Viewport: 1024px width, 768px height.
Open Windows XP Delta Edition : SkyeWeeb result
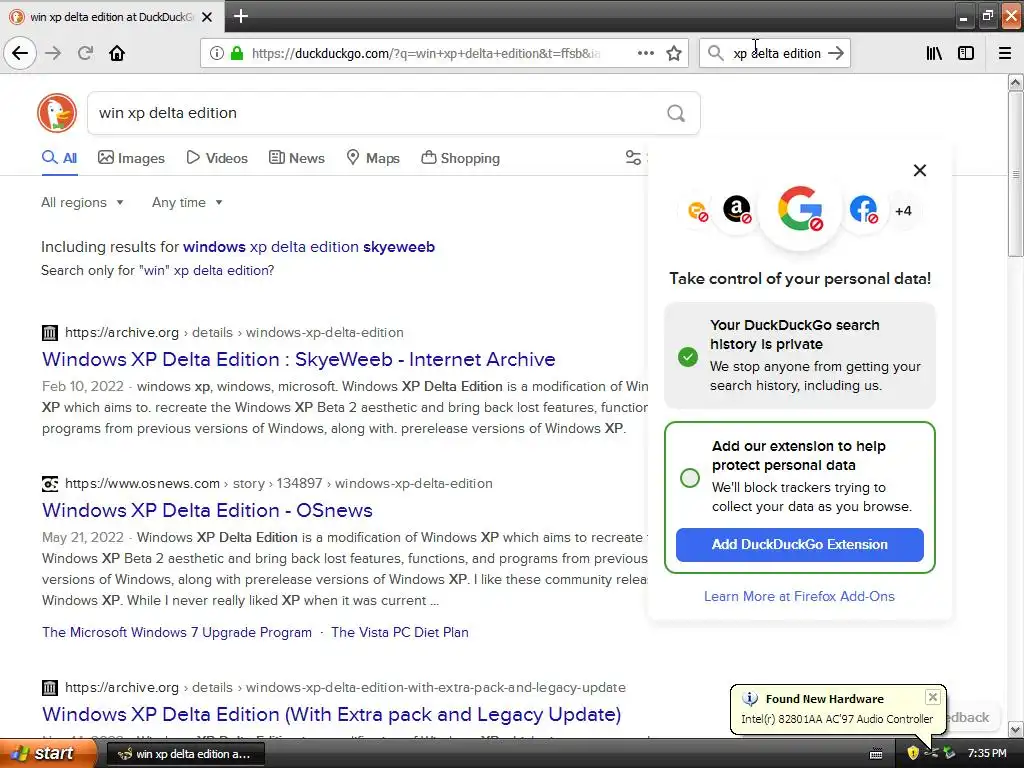(x=298, y=359)
